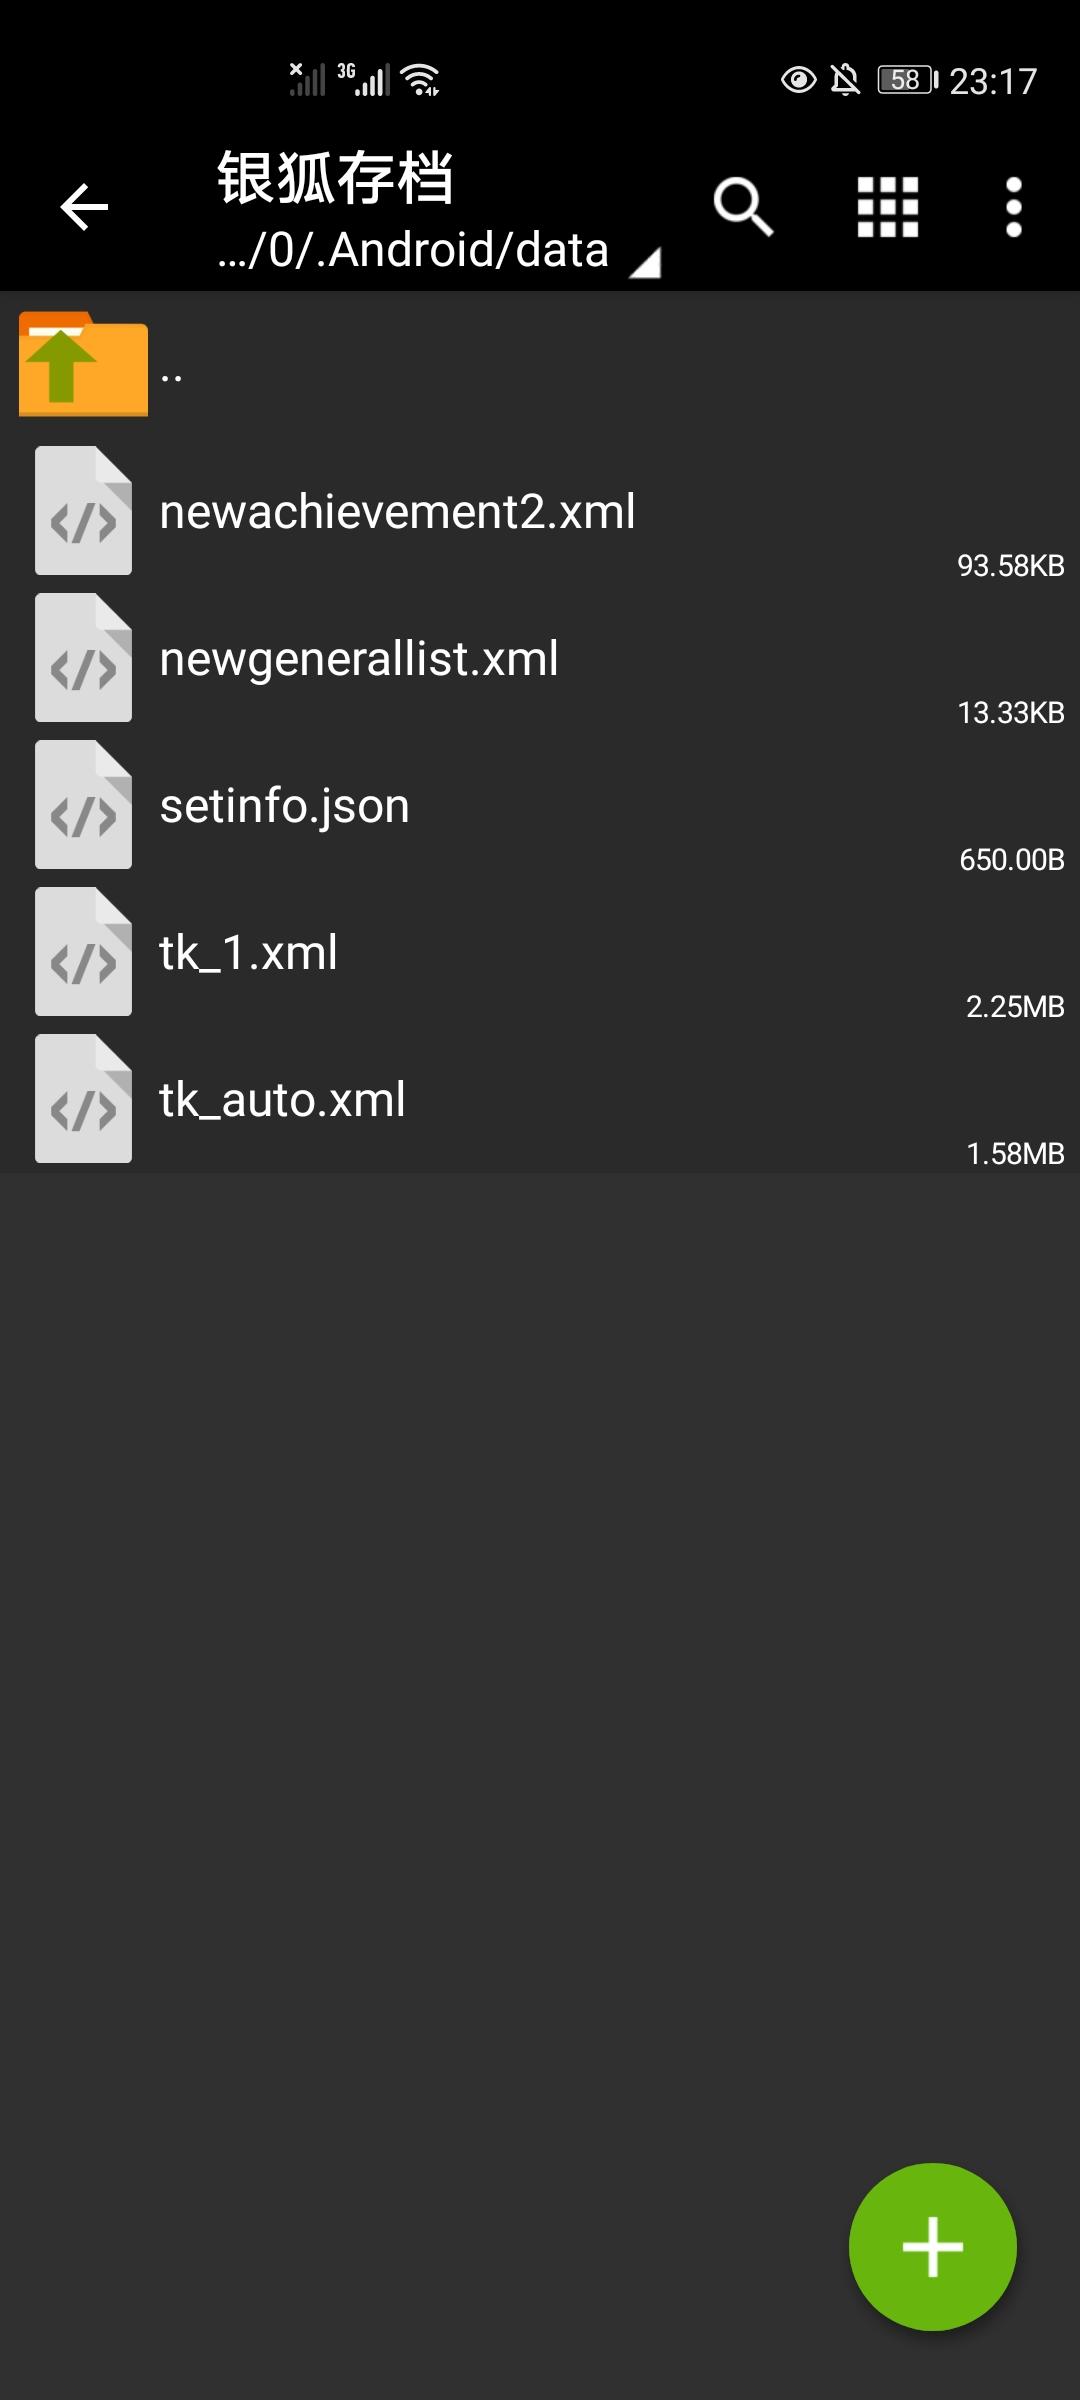The width and height of the screenshot is (1080, 2400).
Task: Select the newgenerallist.xml file icon
Action: (83, 658)
